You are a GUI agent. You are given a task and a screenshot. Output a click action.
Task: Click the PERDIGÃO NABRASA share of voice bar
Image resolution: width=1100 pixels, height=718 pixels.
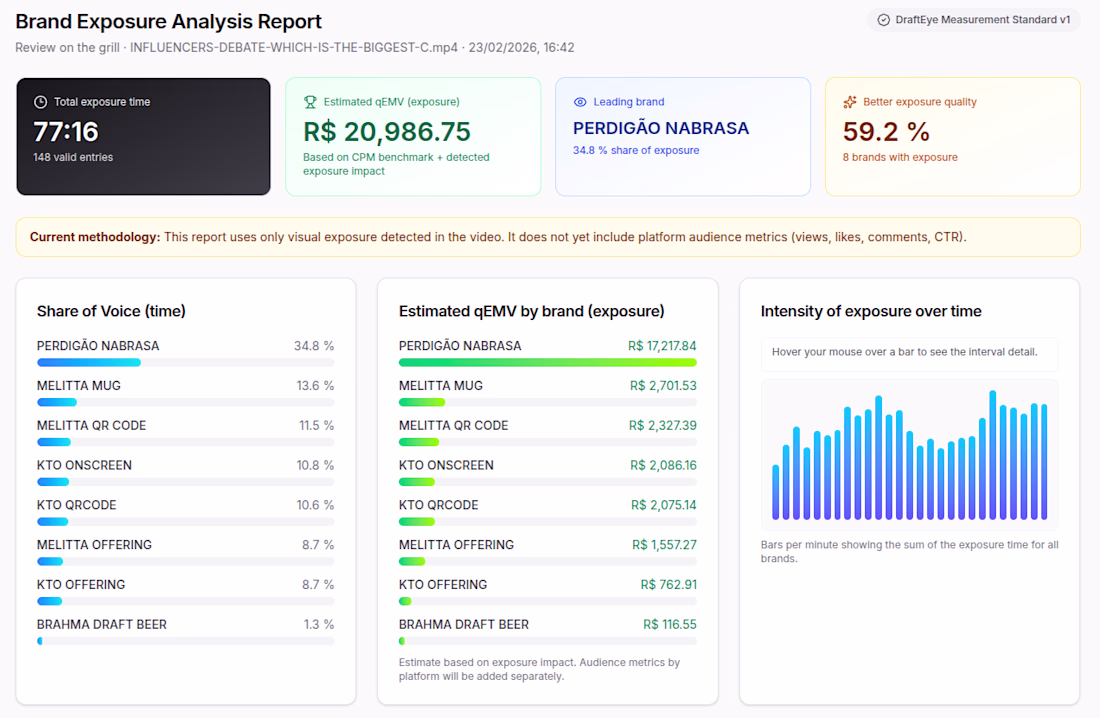[88, 362]
